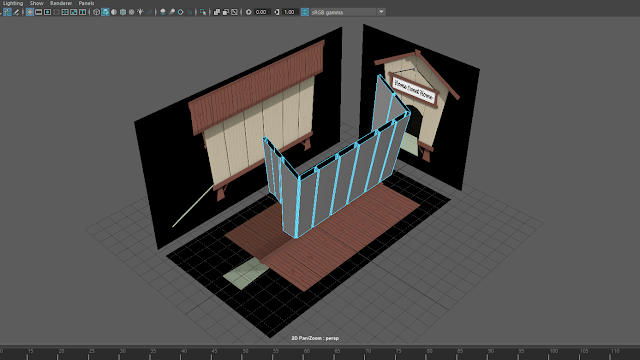Screen dimensions: 640x360
Task: Enable smooth shade all icon
Action: tap(105, 12)
